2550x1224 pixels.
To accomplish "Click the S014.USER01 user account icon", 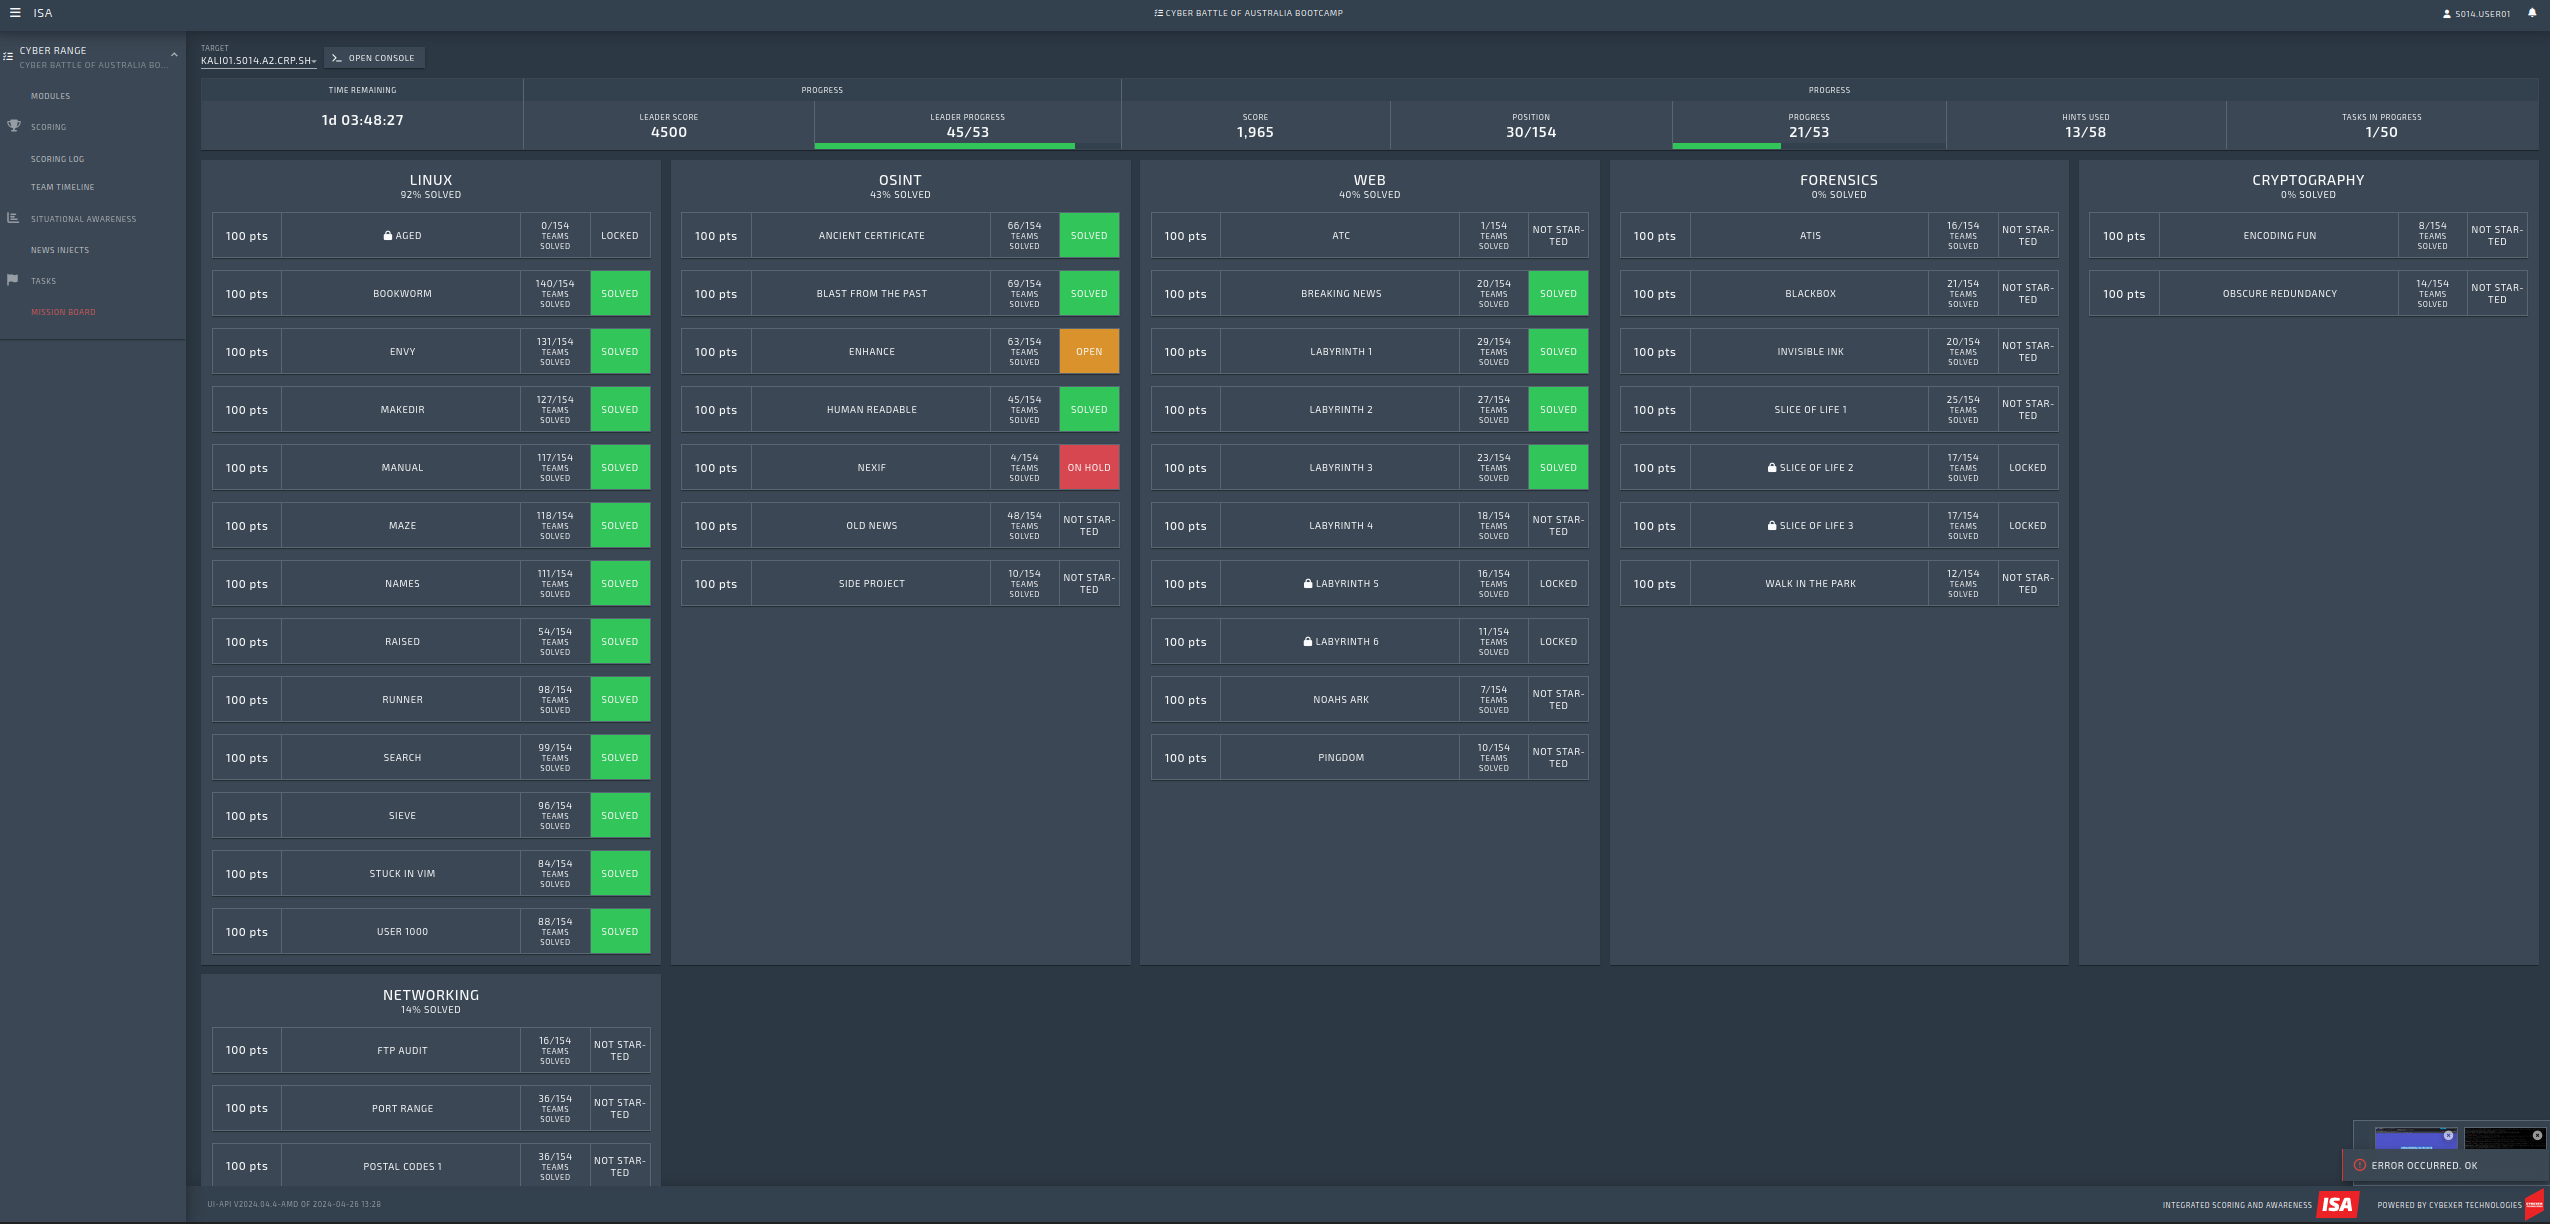I will 2446,14.
